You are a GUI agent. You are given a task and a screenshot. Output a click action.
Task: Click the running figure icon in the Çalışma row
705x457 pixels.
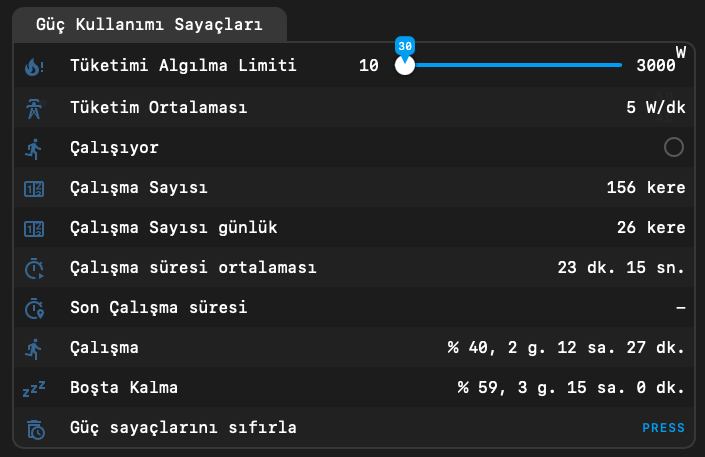[x=34, y=349]
